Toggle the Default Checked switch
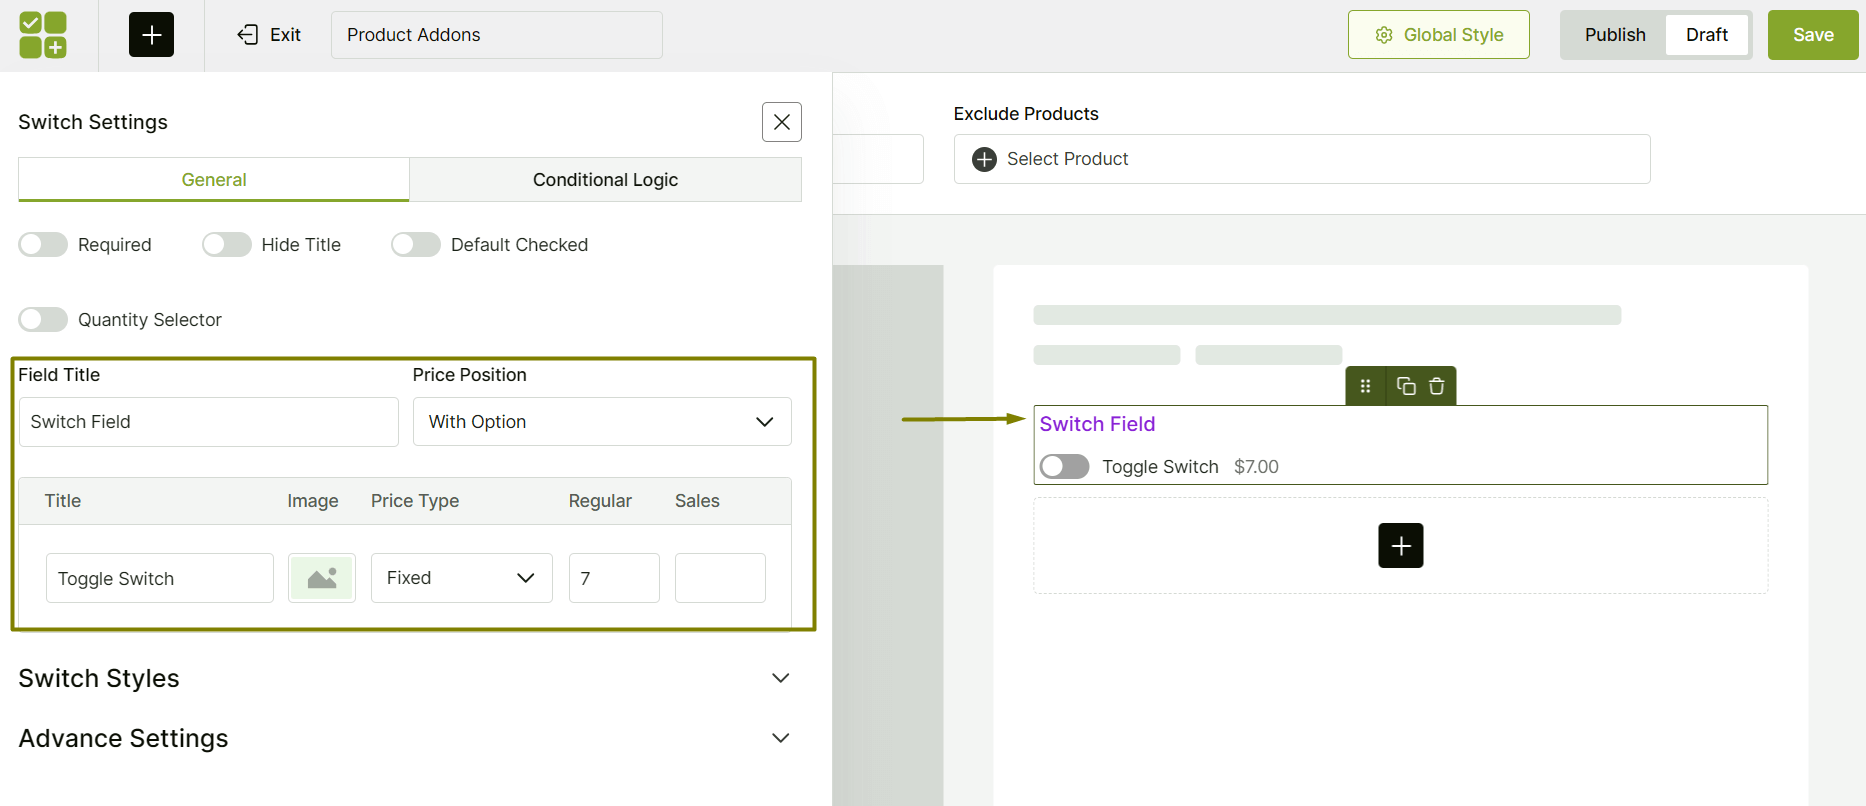 [x=416, y=245]
